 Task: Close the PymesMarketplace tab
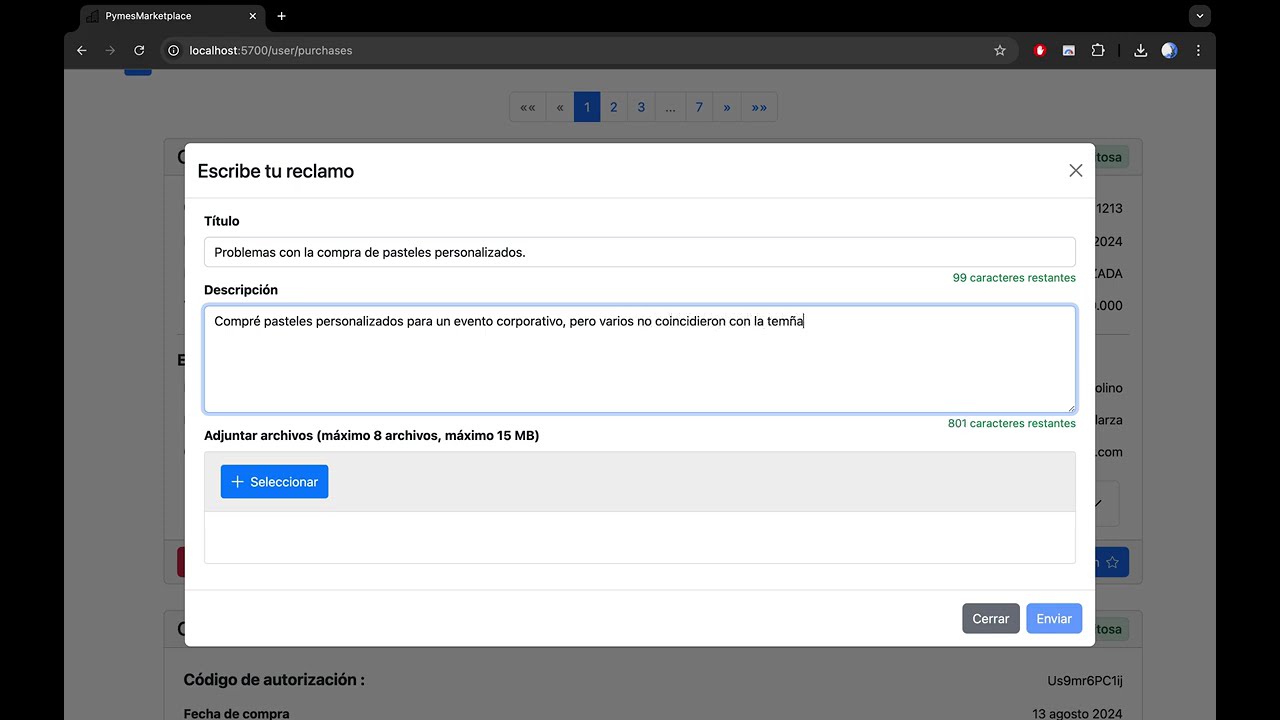(252, 16)
